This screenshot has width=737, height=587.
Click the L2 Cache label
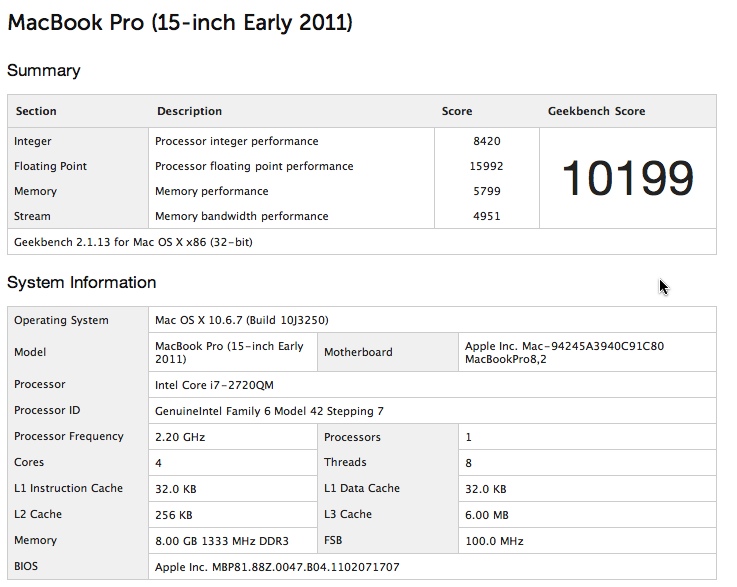[38, 514]
